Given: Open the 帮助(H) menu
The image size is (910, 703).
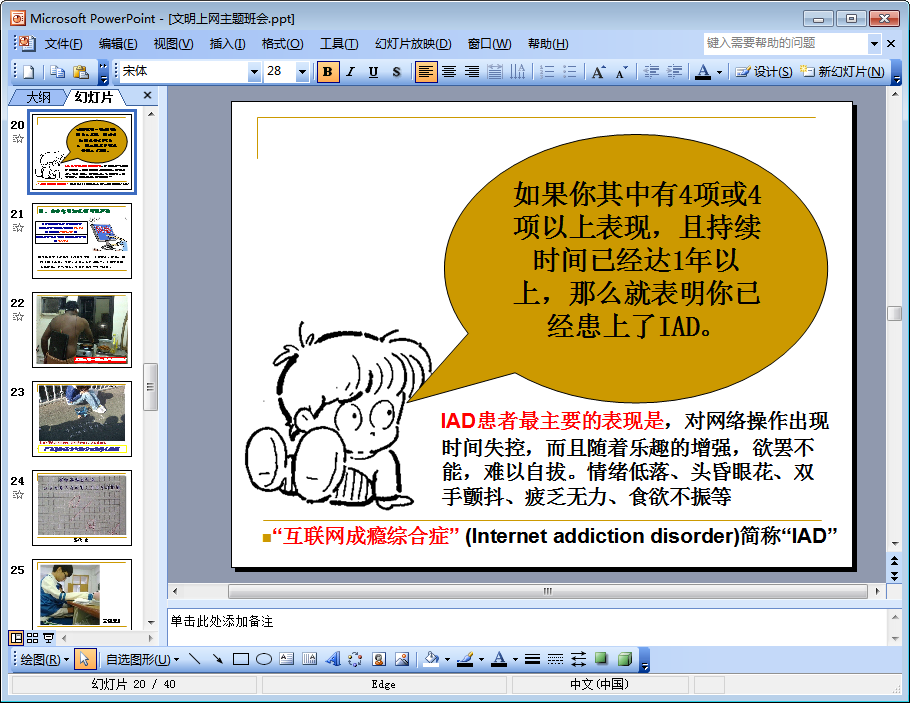Looking at the screenshot, I should [548, 44].
